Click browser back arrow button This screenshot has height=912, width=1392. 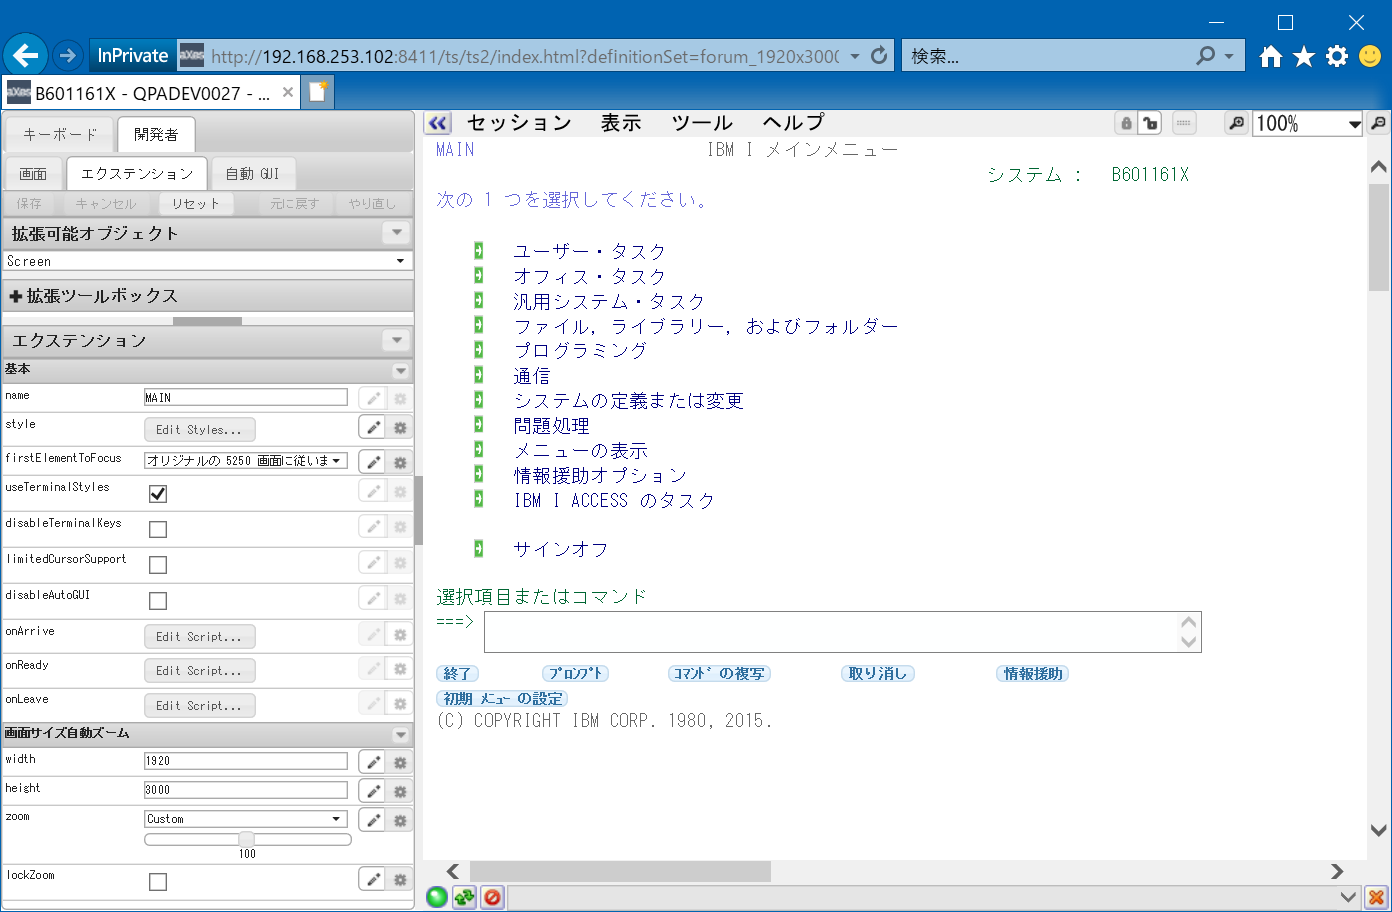coord(26,56)
